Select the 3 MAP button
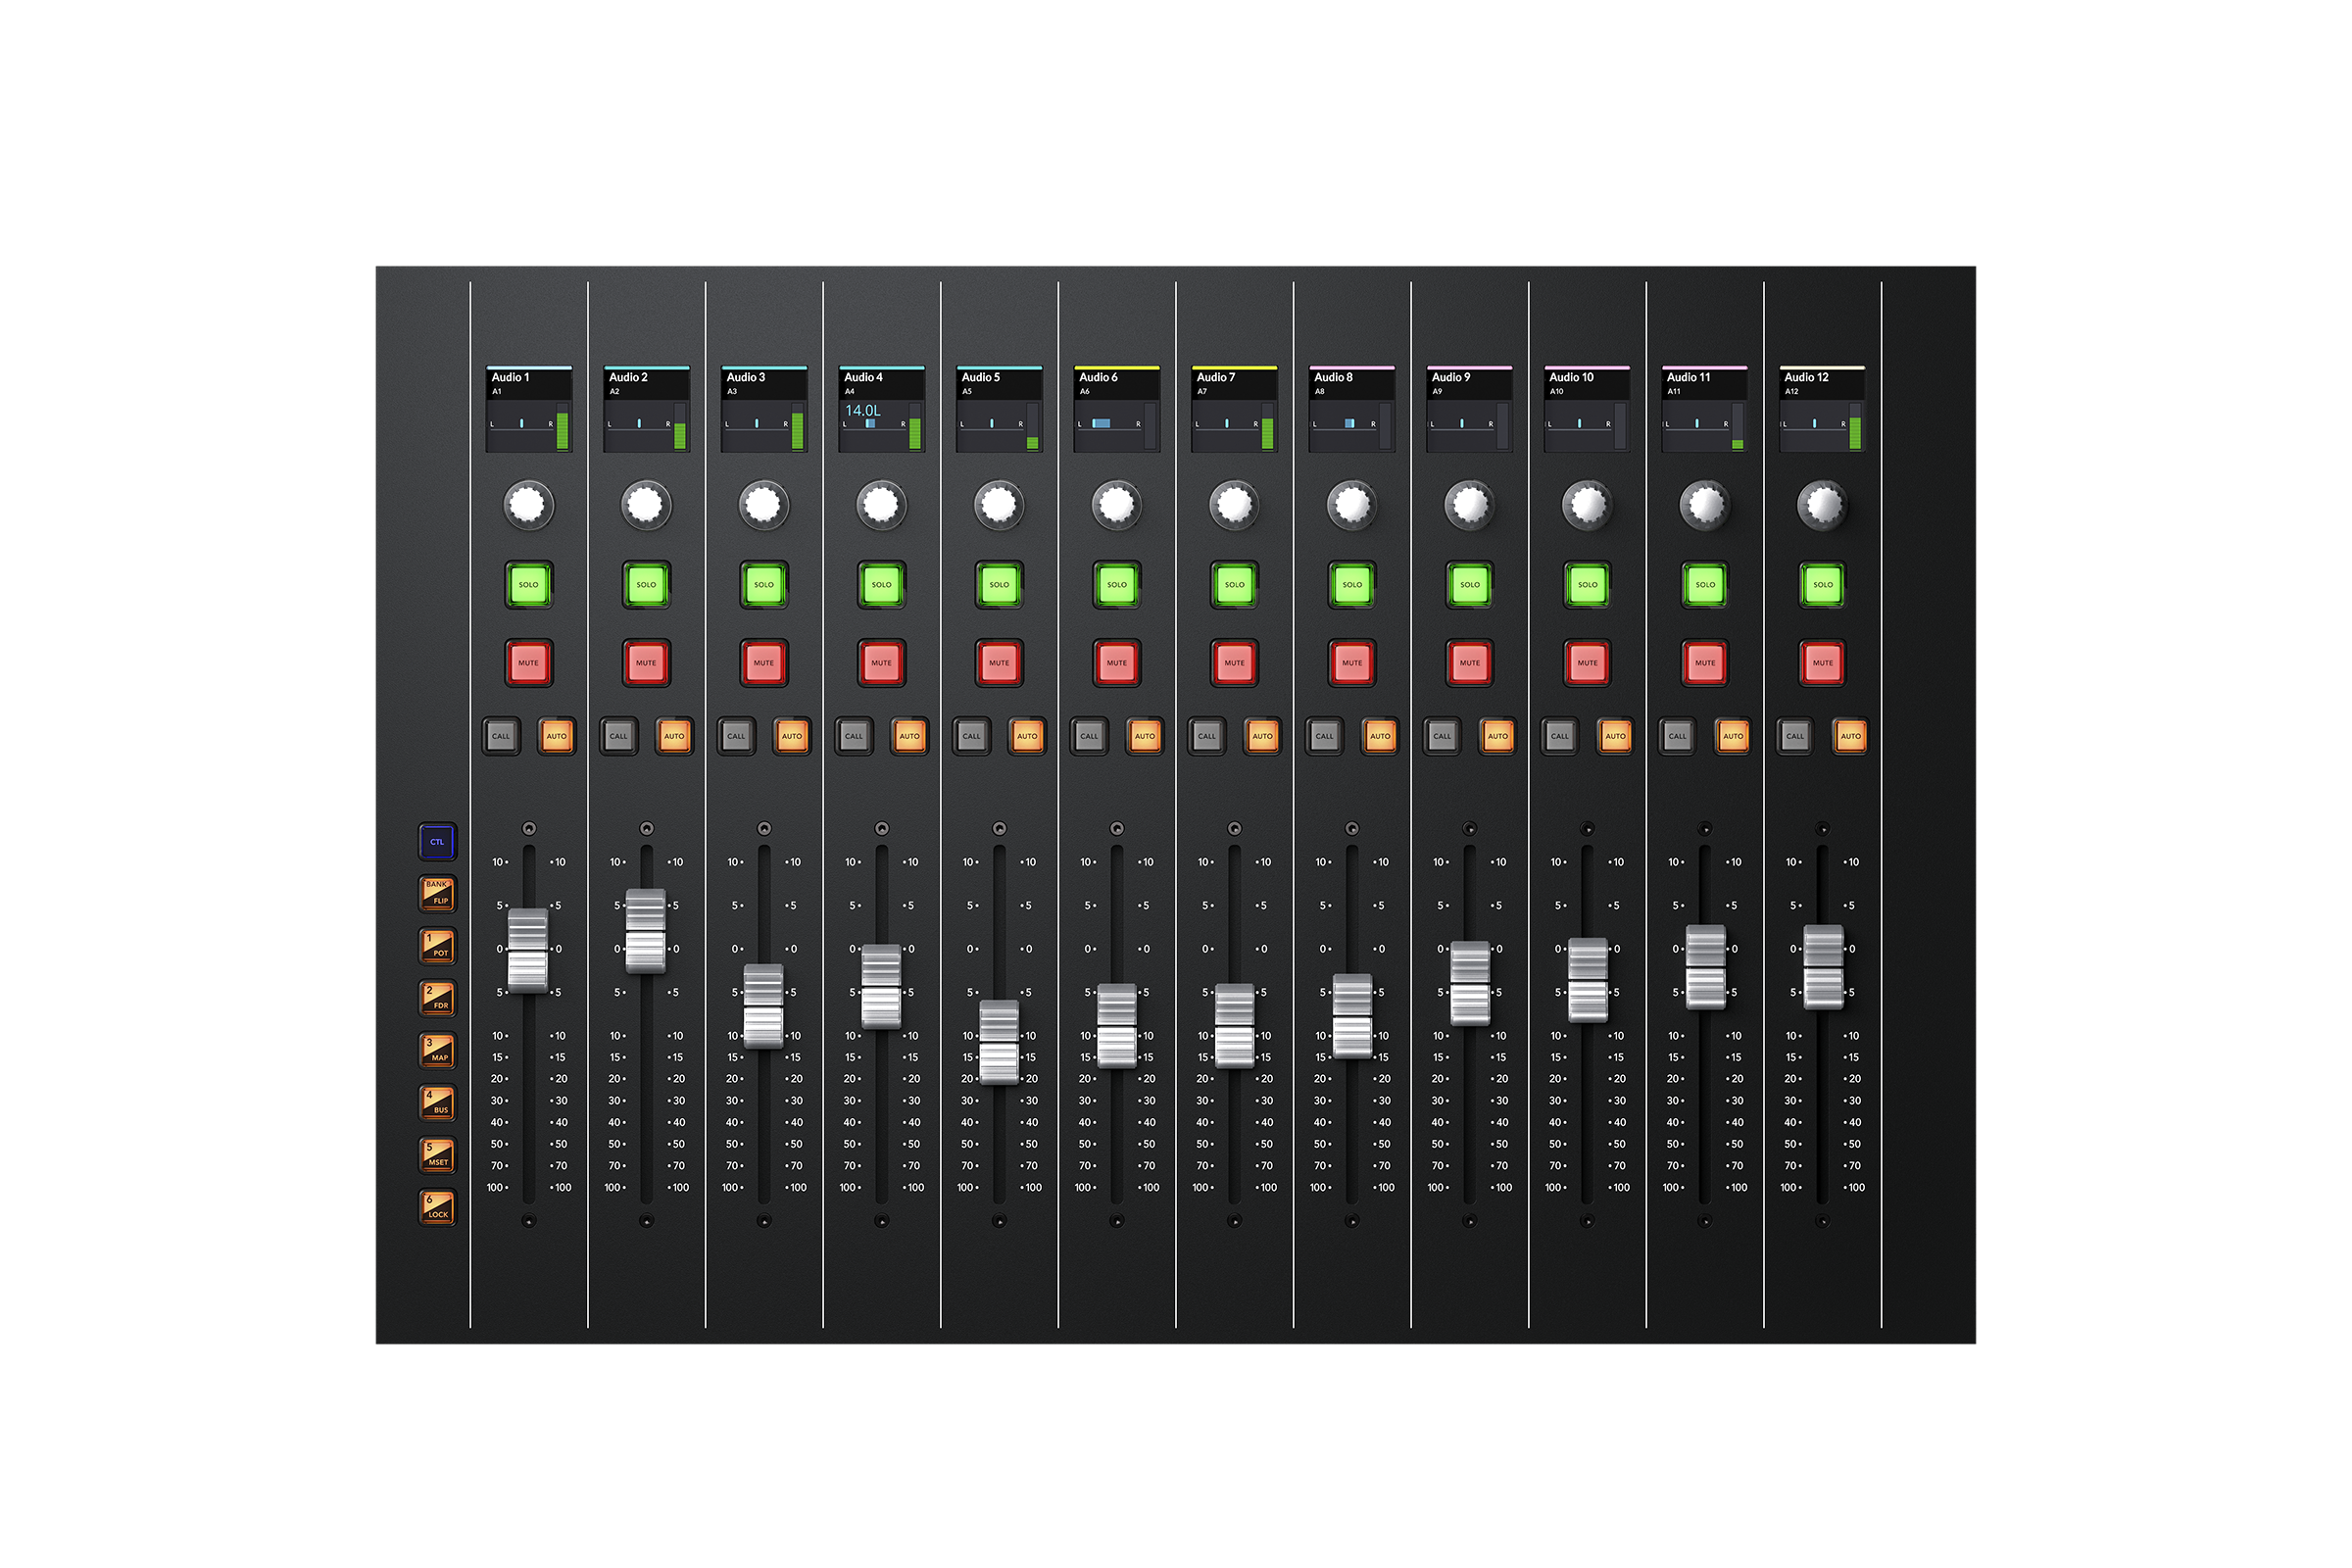The height and width of the screenshot is (1568, 2352). [x=438, y=1050]
